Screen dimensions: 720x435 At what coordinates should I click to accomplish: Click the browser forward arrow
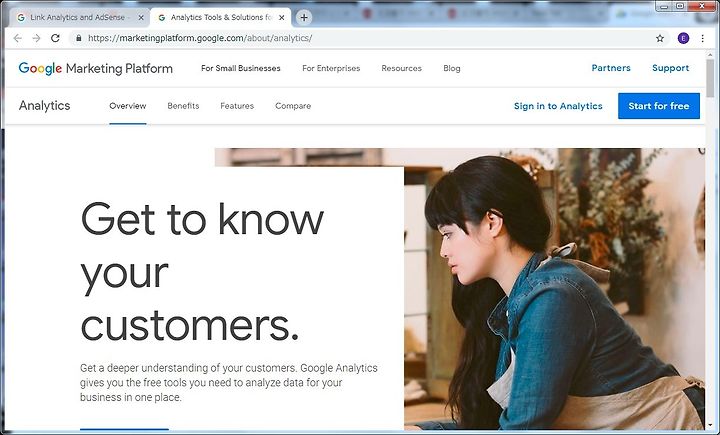(x=36, y=38)
